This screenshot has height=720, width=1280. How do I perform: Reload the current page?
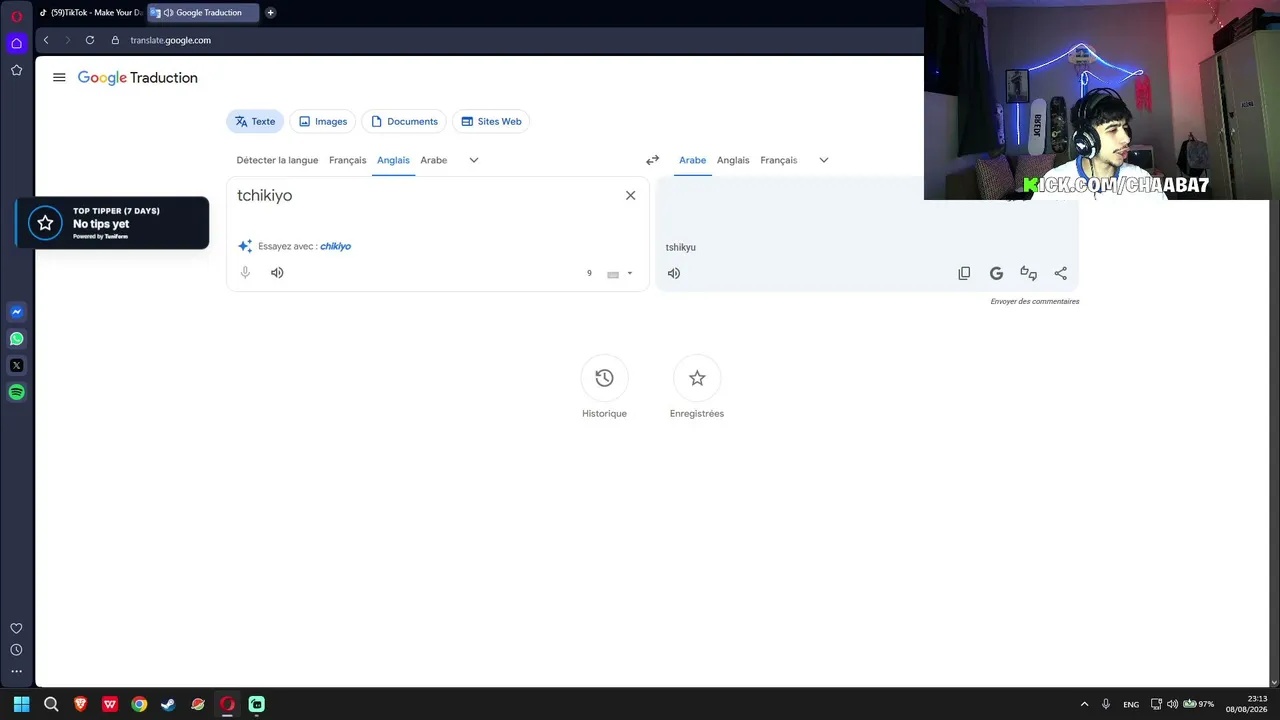(90, 40)
